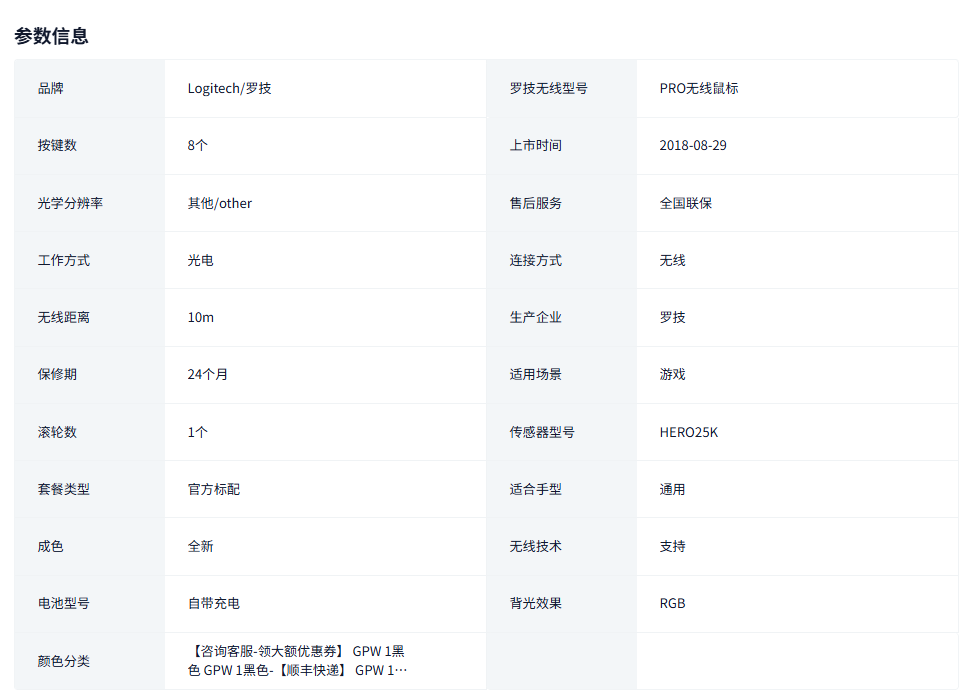Image resolution: width=974 pixels, height=699 pixels.
Task: Select the 成色 label
Action: click(50, 546)
